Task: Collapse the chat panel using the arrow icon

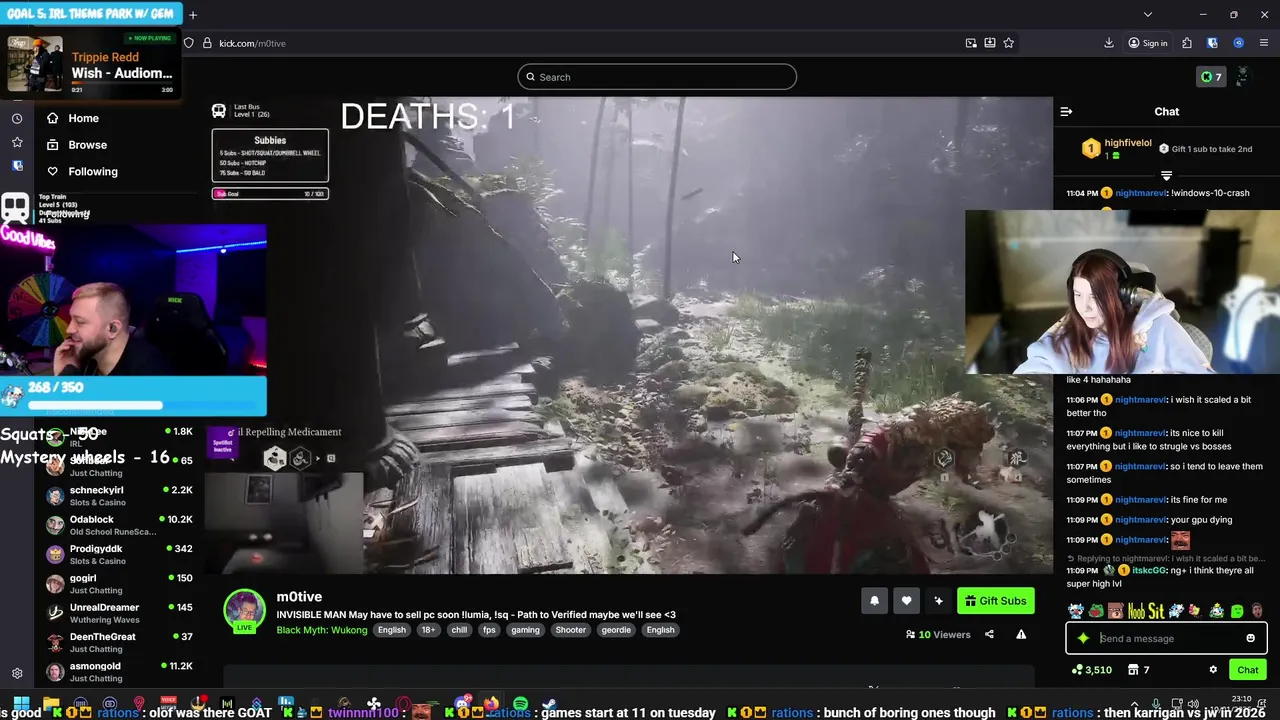Action: point(1066,112)
